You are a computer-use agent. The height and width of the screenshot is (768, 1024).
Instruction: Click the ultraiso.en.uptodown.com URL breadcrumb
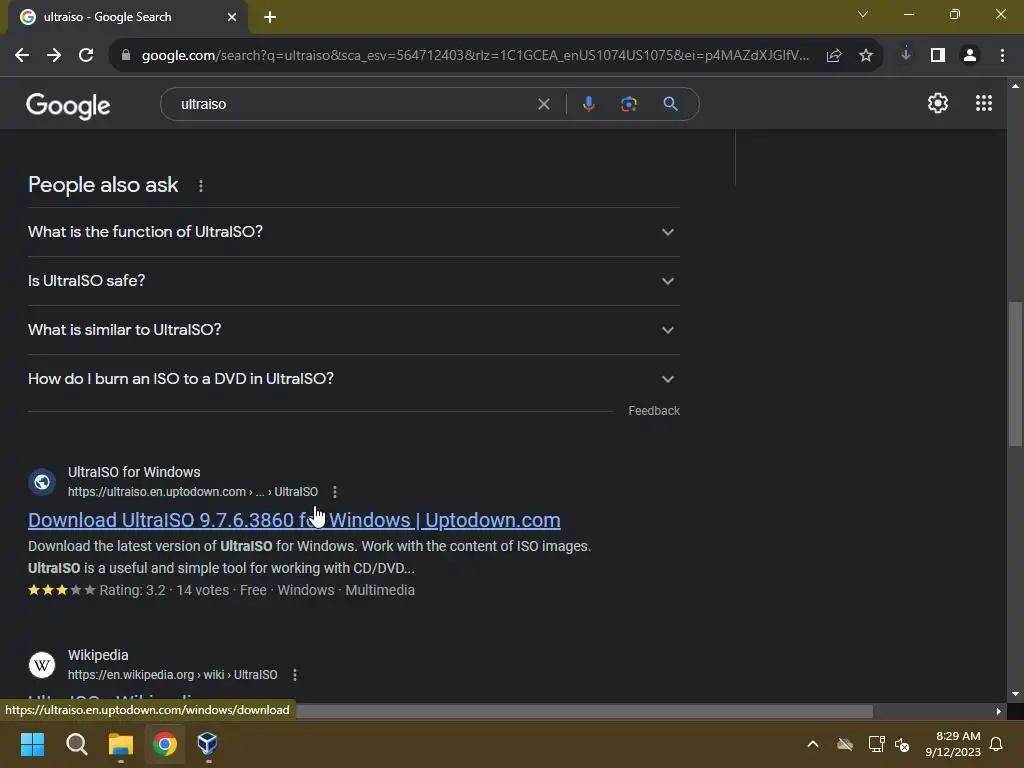point(193,492)
